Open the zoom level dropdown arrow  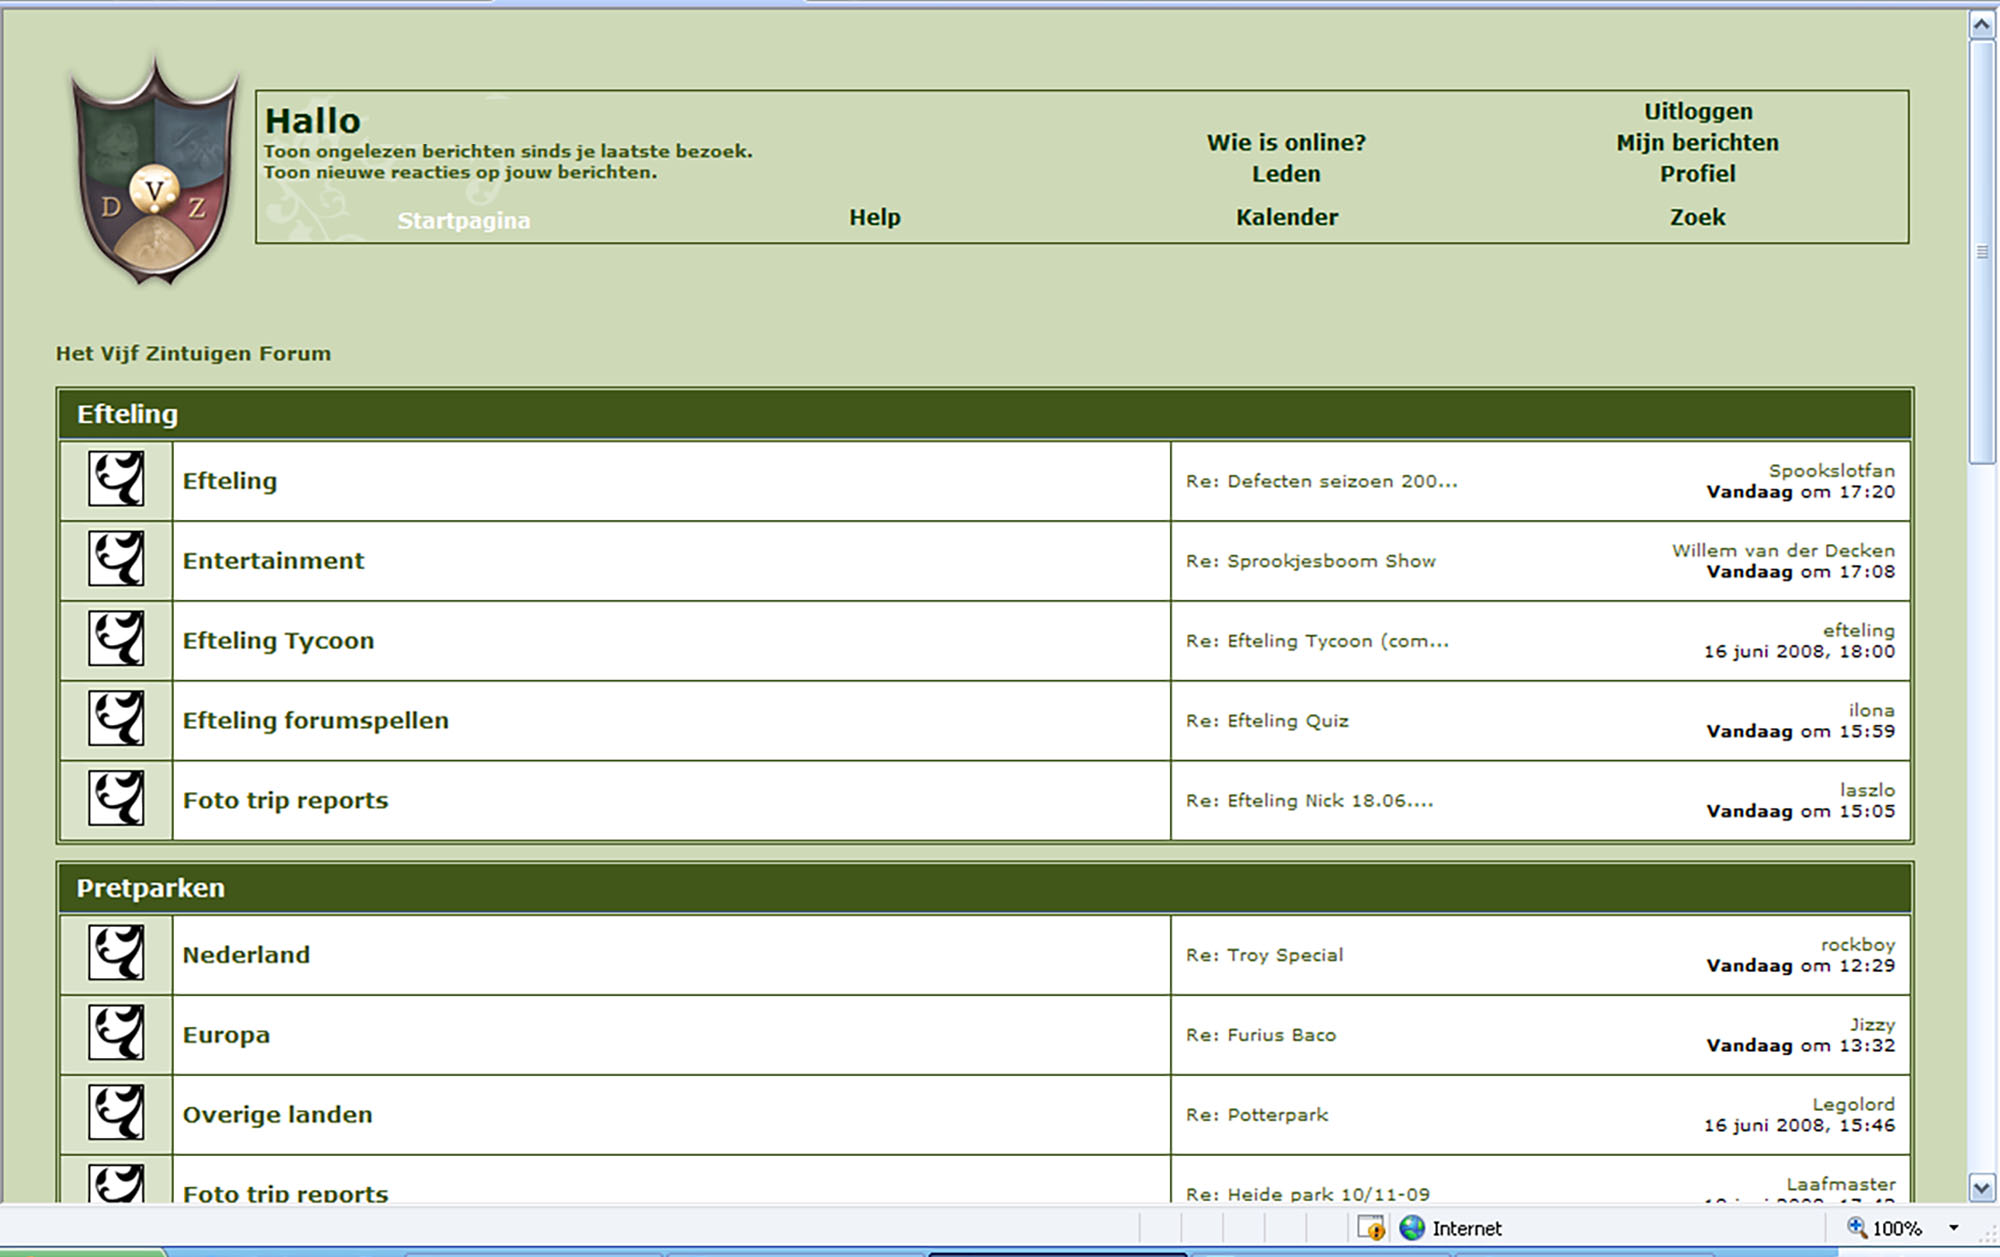point(1953,1228)
